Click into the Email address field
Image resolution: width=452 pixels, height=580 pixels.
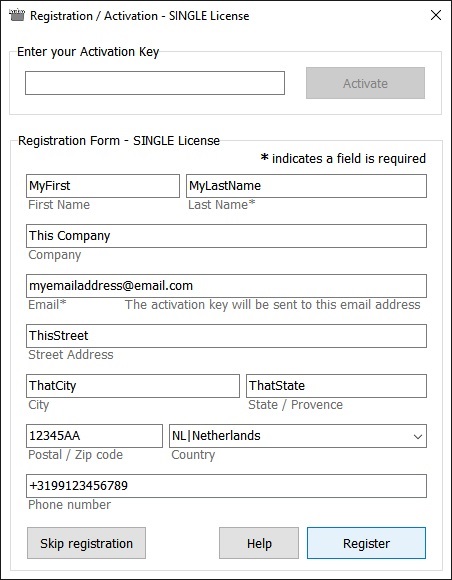click(226, 286)
